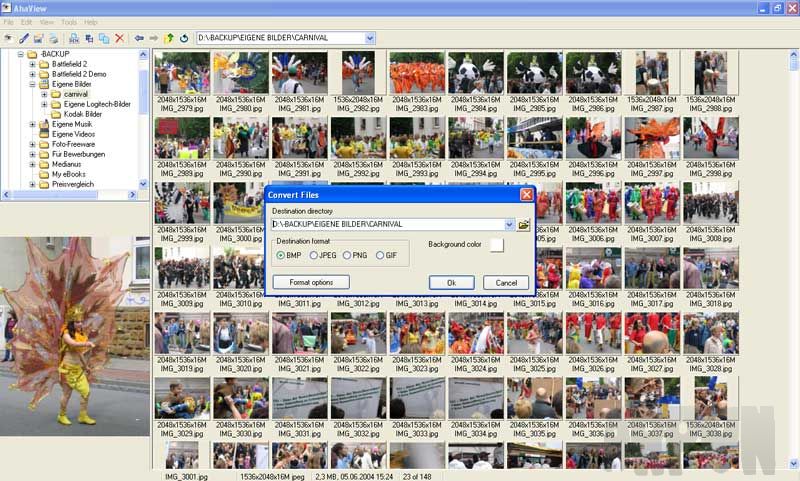Expand the Battlefield 2 folder node
Image resolution: width=800 pixels, height=481 pixels.
(x=32, y=64)
